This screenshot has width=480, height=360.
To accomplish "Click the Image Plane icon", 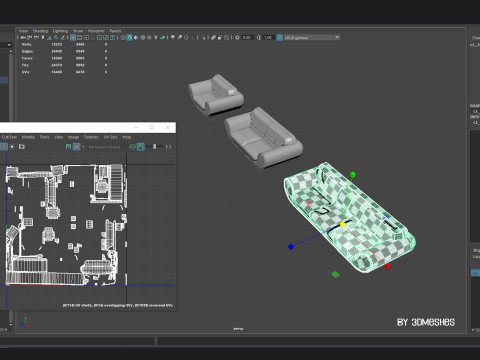I will 50,38.
